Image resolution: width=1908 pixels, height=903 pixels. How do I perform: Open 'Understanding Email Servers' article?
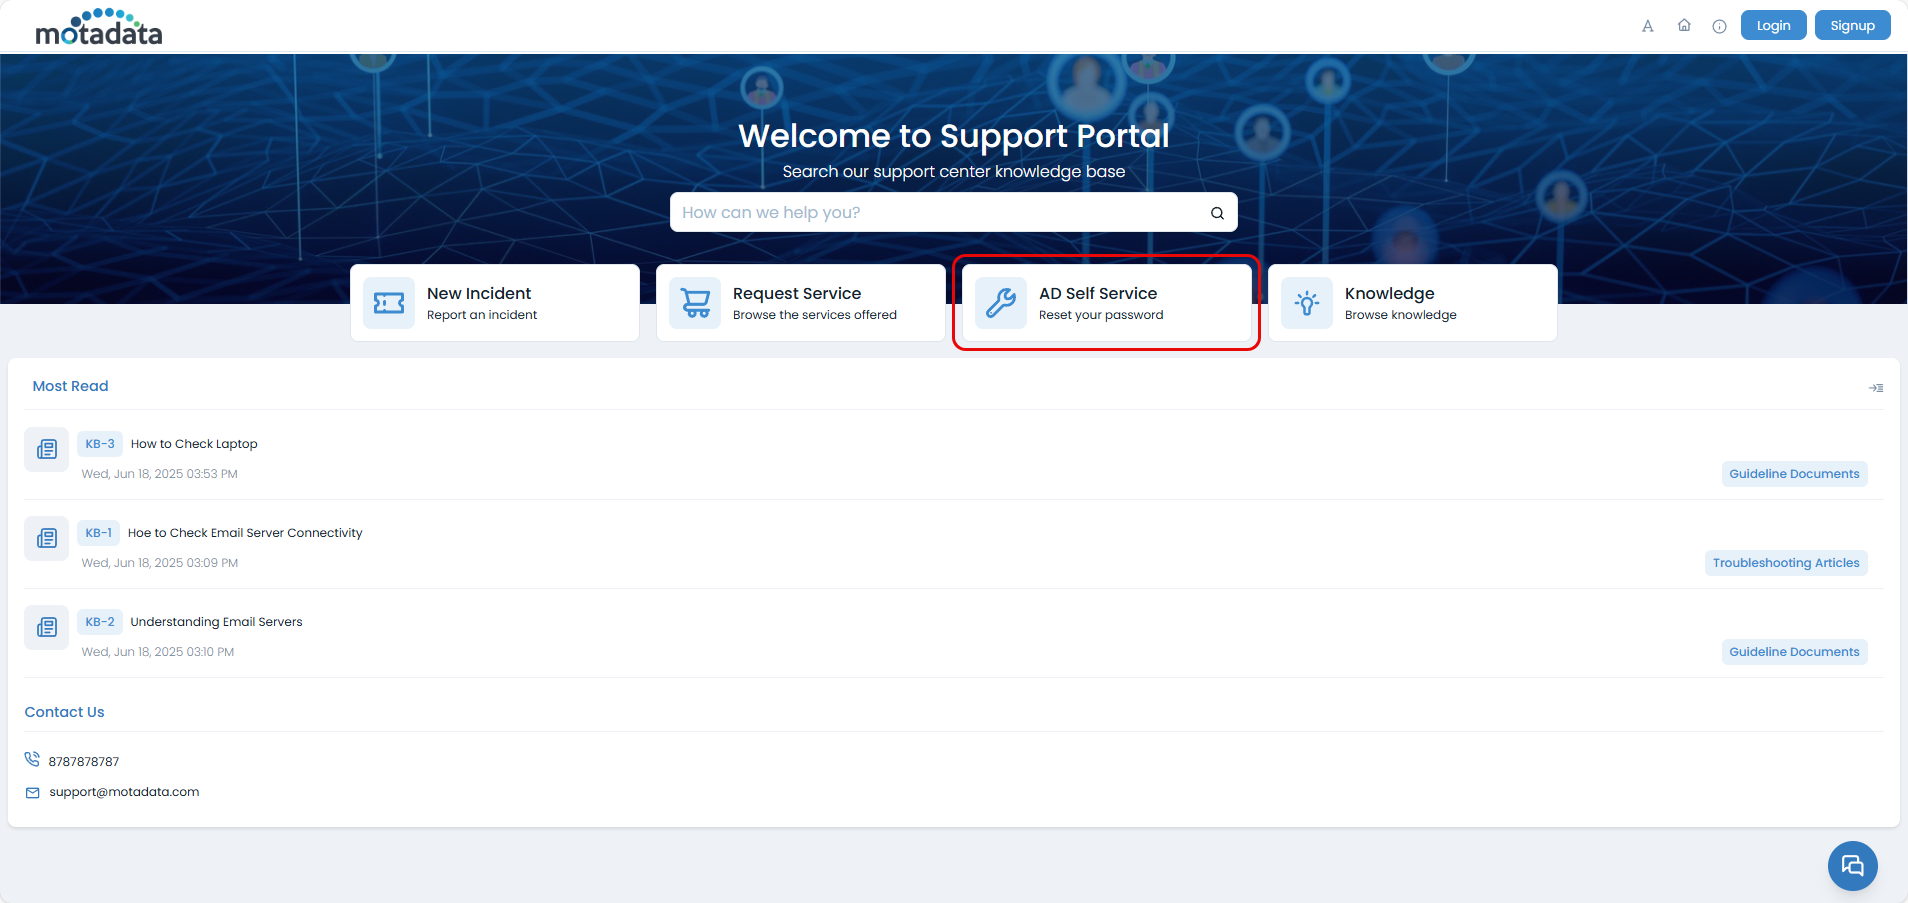[216, 622]
